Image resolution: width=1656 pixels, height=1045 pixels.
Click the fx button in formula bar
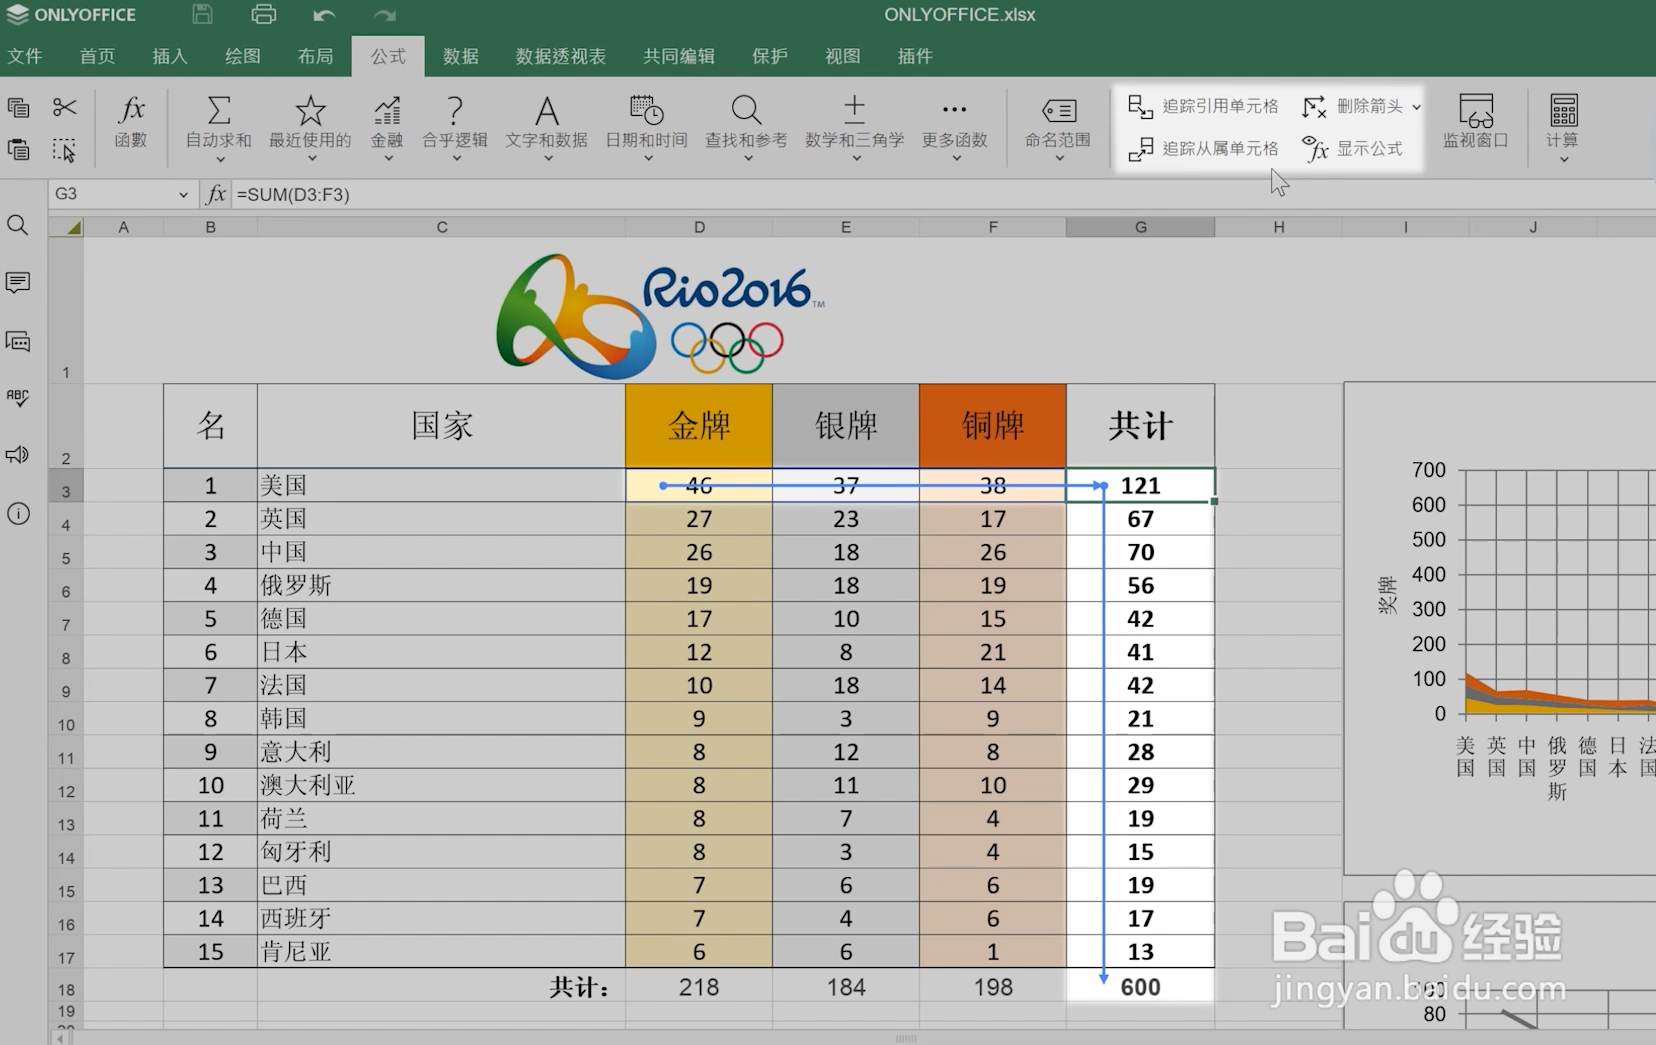pyautogui.click(x=215, y=194)
